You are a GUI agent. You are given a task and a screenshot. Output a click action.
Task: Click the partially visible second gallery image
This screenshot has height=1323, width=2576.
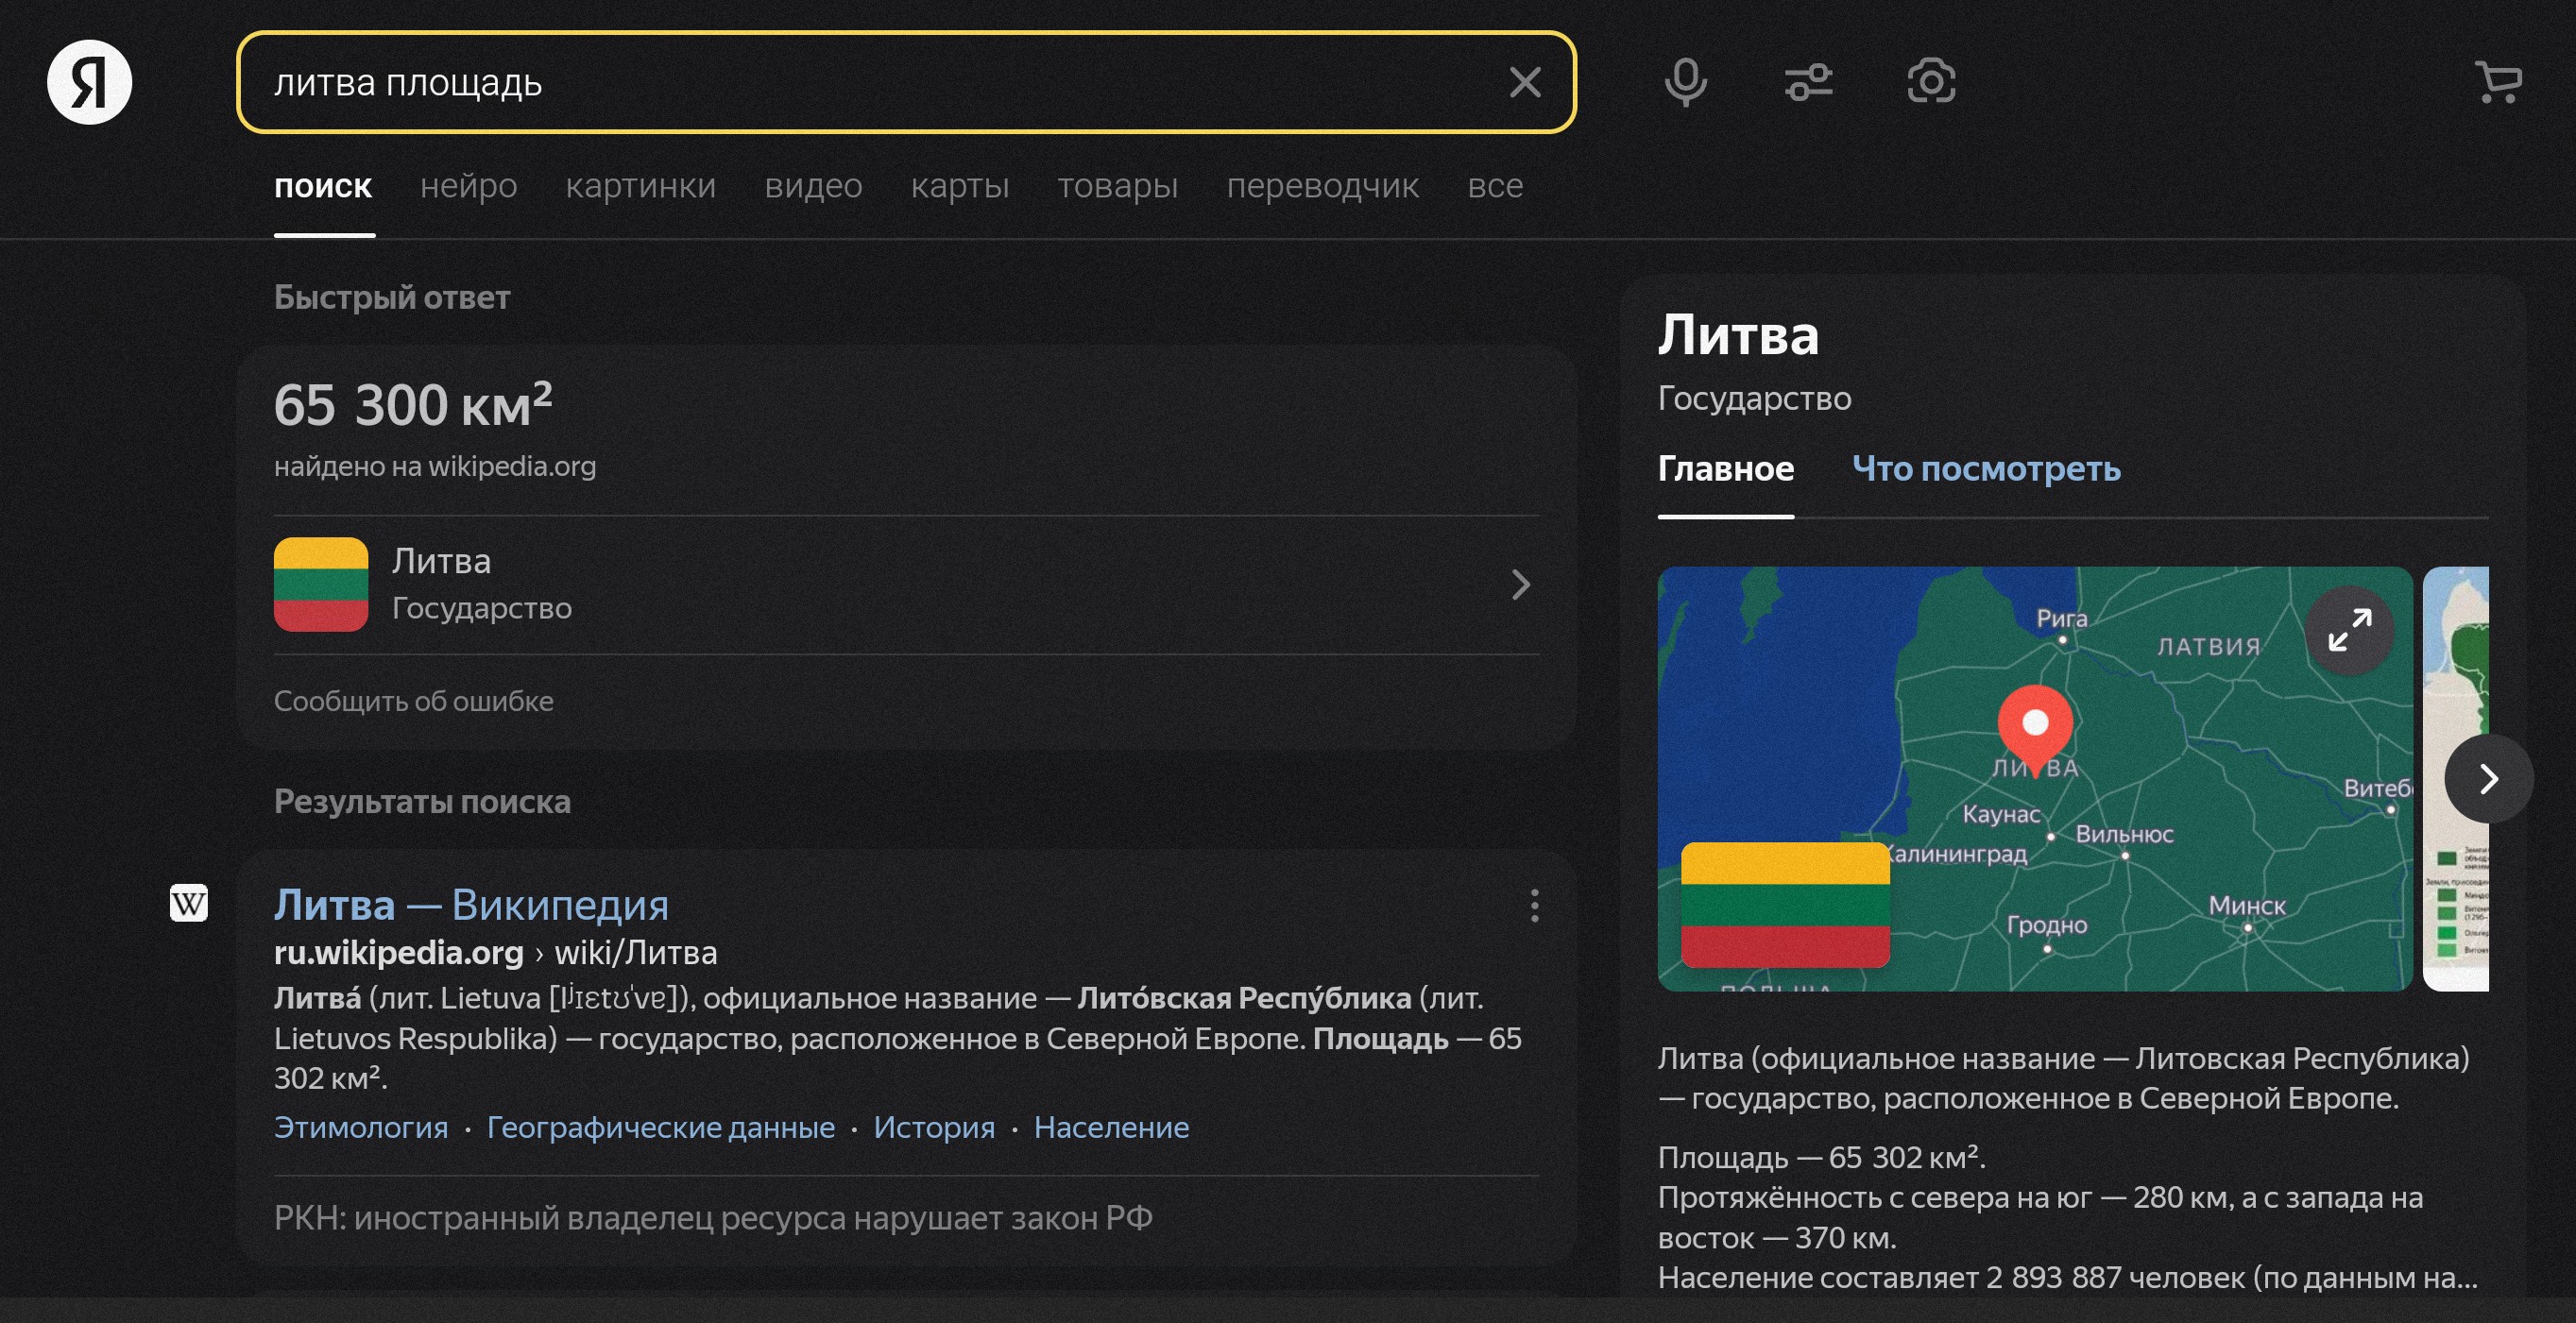click(2456, 778)
